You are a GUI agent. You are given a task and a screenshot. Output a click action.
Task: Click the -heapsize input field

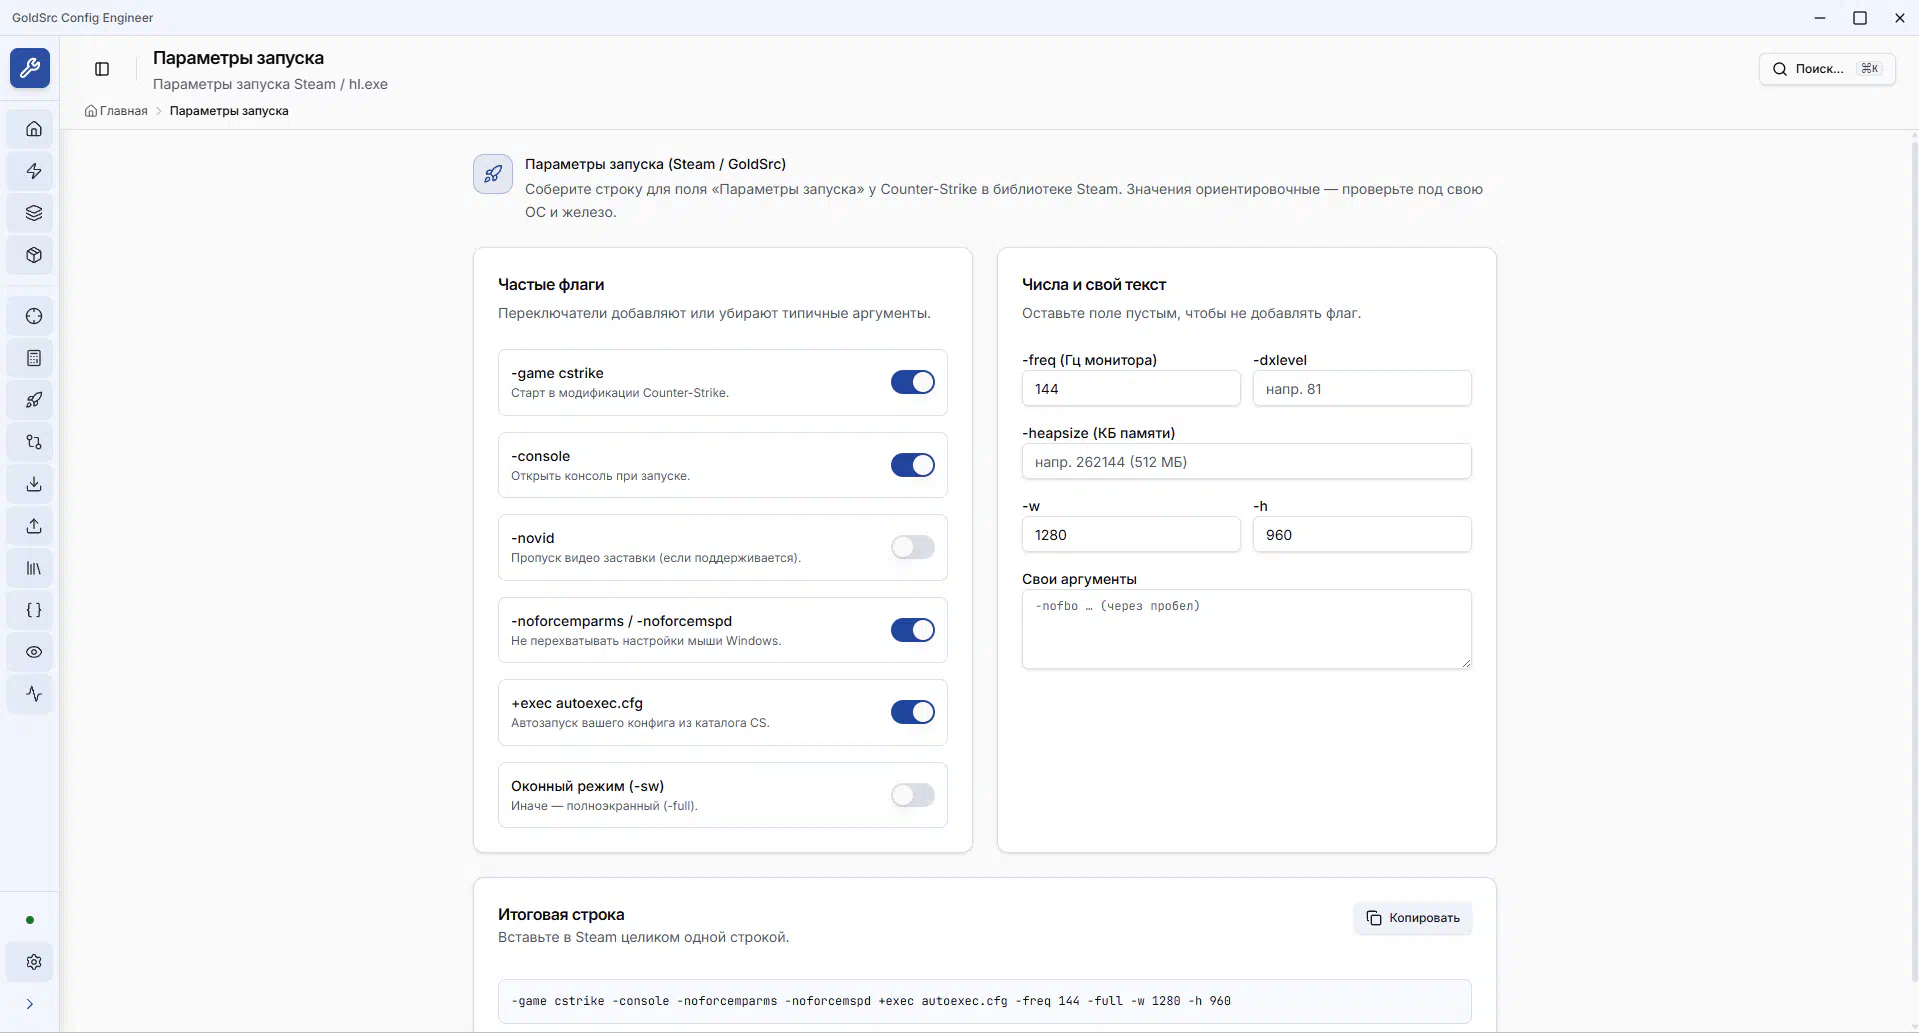pyautogui.click(x=1246, y=462)
